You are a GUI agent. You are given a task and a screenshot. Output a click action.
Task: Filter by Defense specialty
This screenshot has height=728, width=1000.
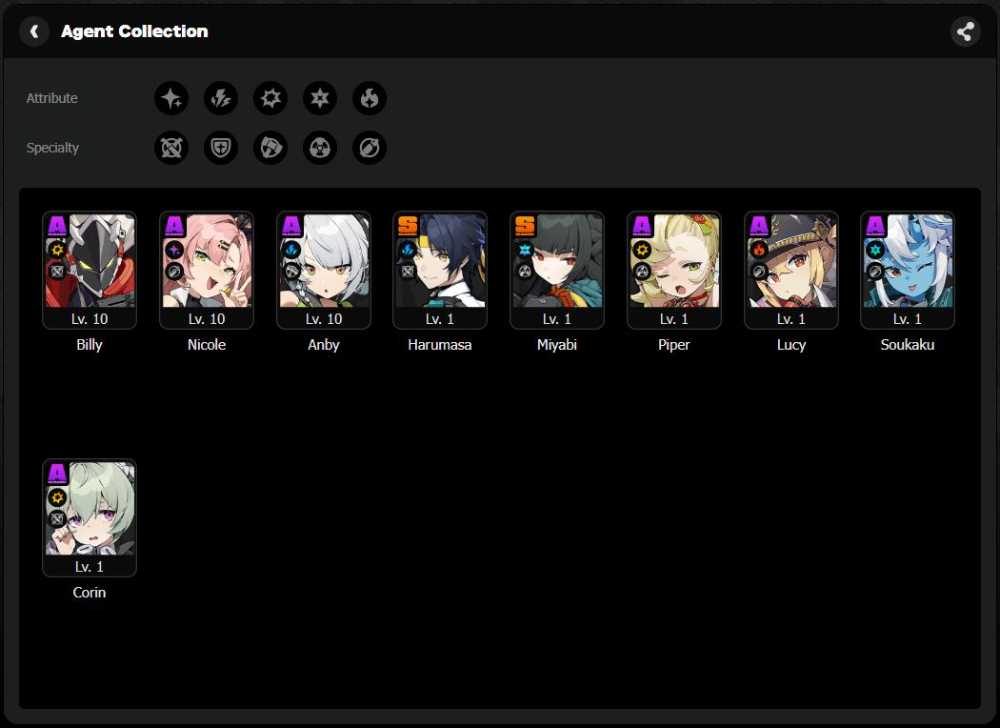coord(221,148)
